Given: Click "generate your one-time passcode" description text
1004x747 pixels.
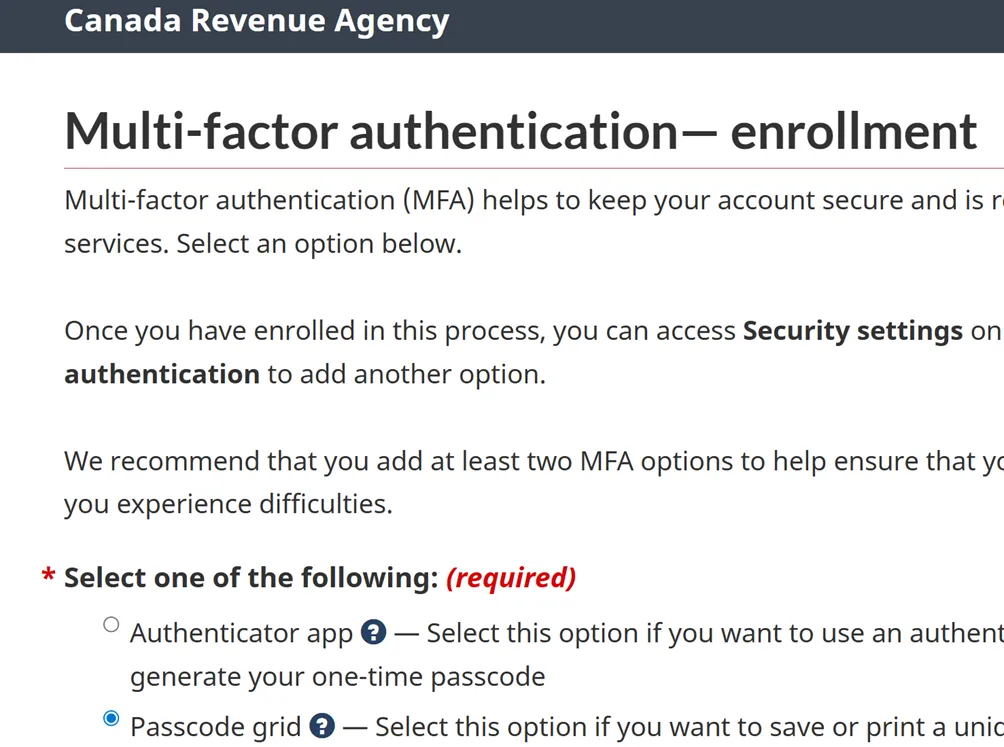Looking at the screenshot, I should [x=337, y=677].
